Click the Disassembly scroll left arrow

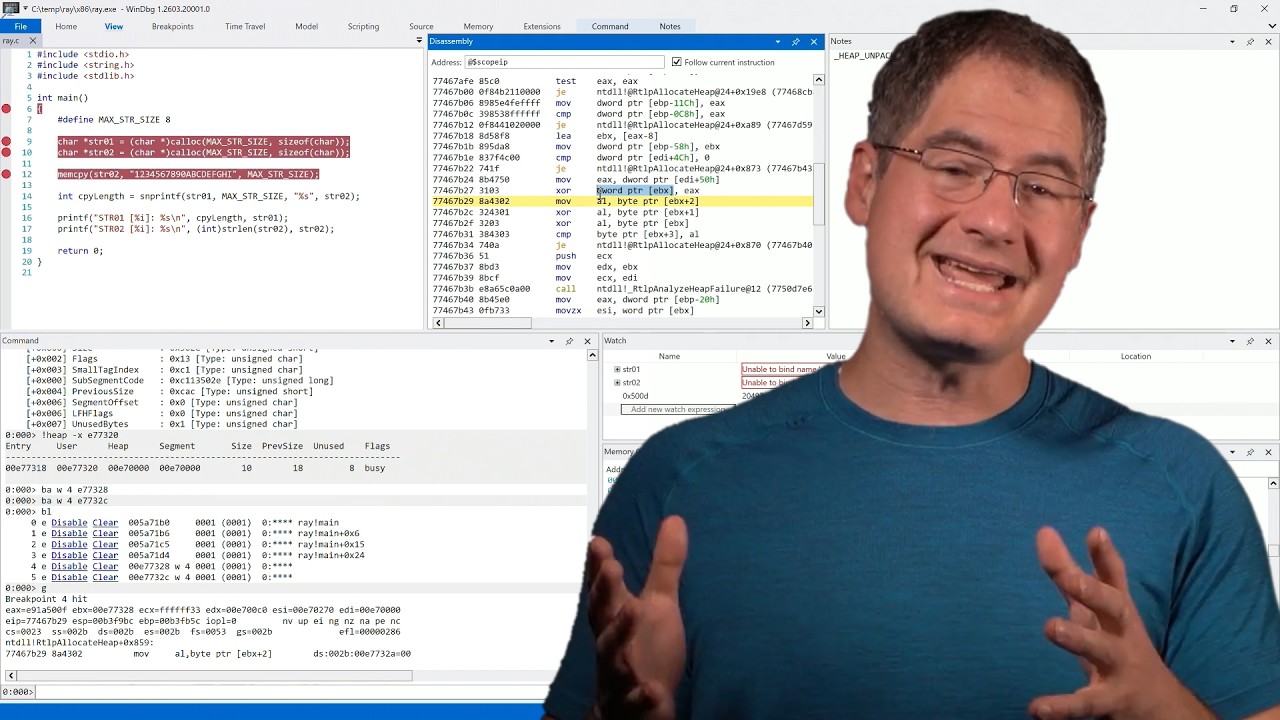(438, 323)
